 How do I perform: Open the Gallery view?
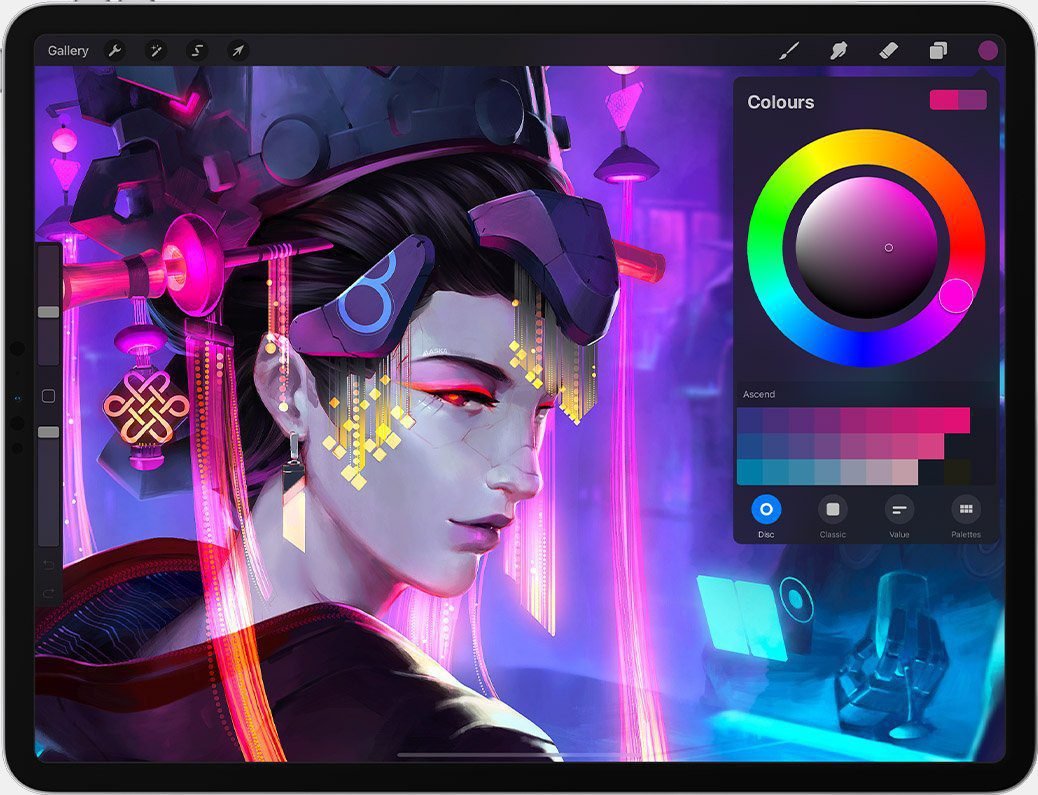[x=68, y=51]
